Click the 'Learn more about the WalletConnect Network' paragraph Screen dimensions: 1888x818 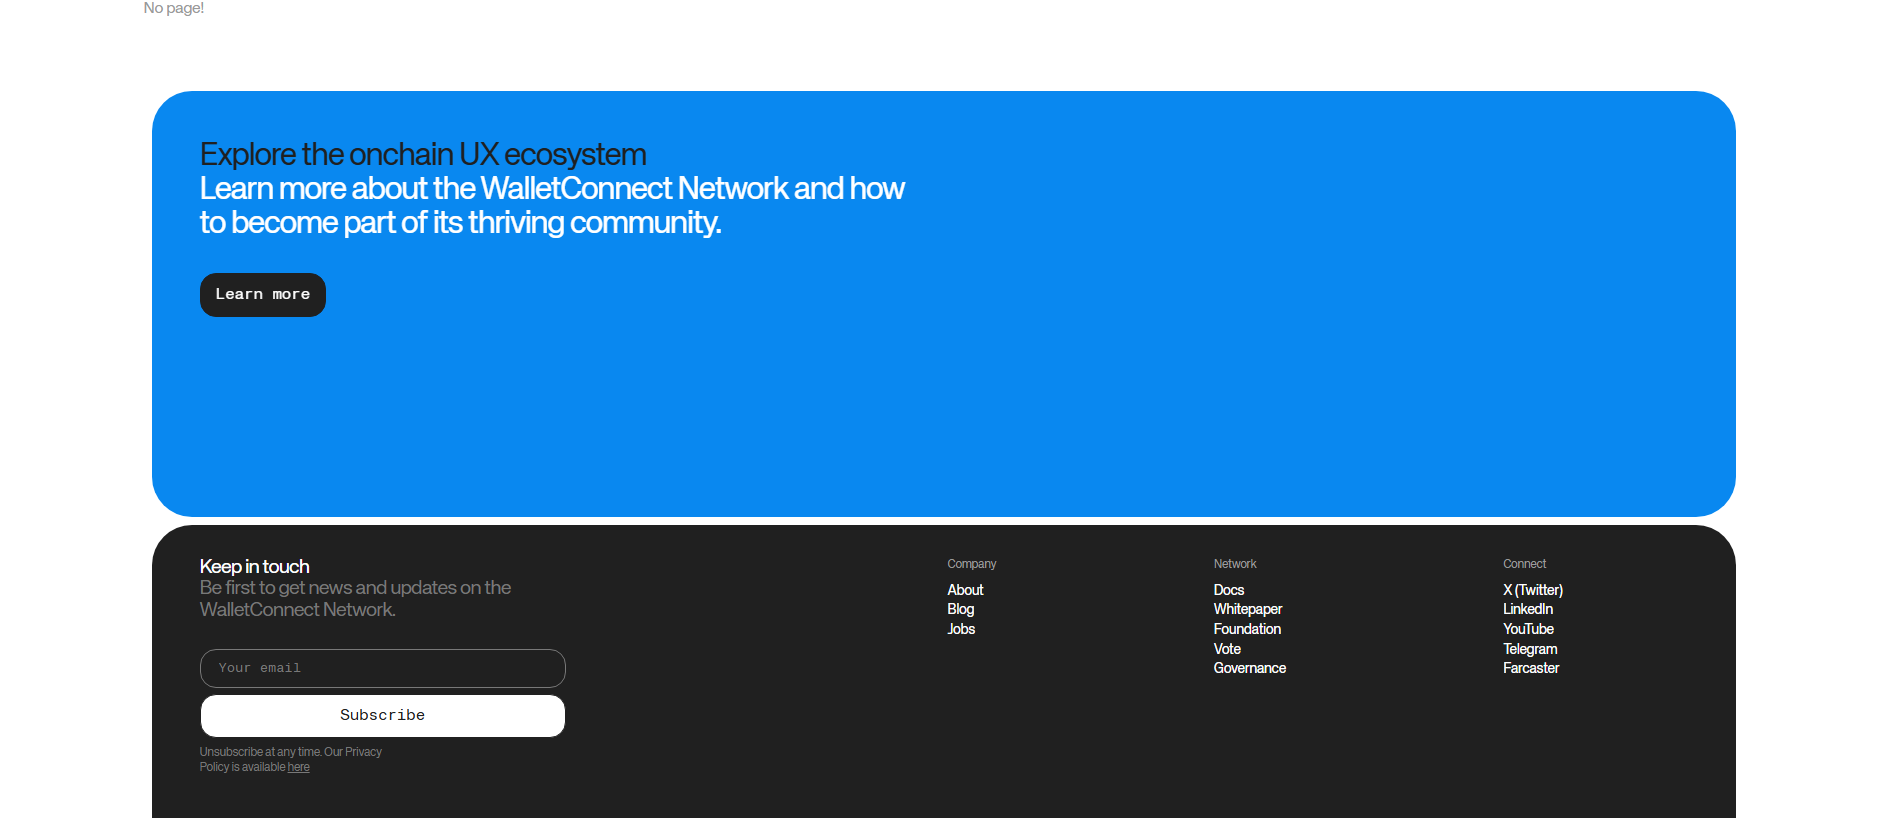click(552, 205)
